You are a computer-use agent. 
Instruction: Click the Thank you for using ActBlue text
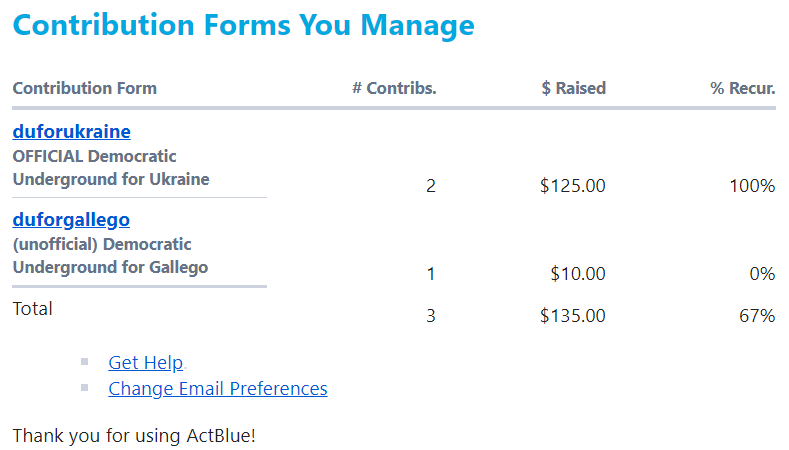[134, 436]
